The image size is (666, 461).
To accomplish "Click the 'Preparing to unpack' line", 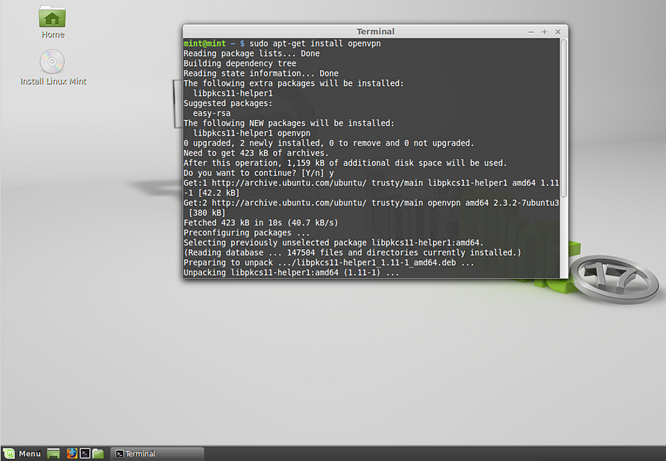I will point(329,263).
